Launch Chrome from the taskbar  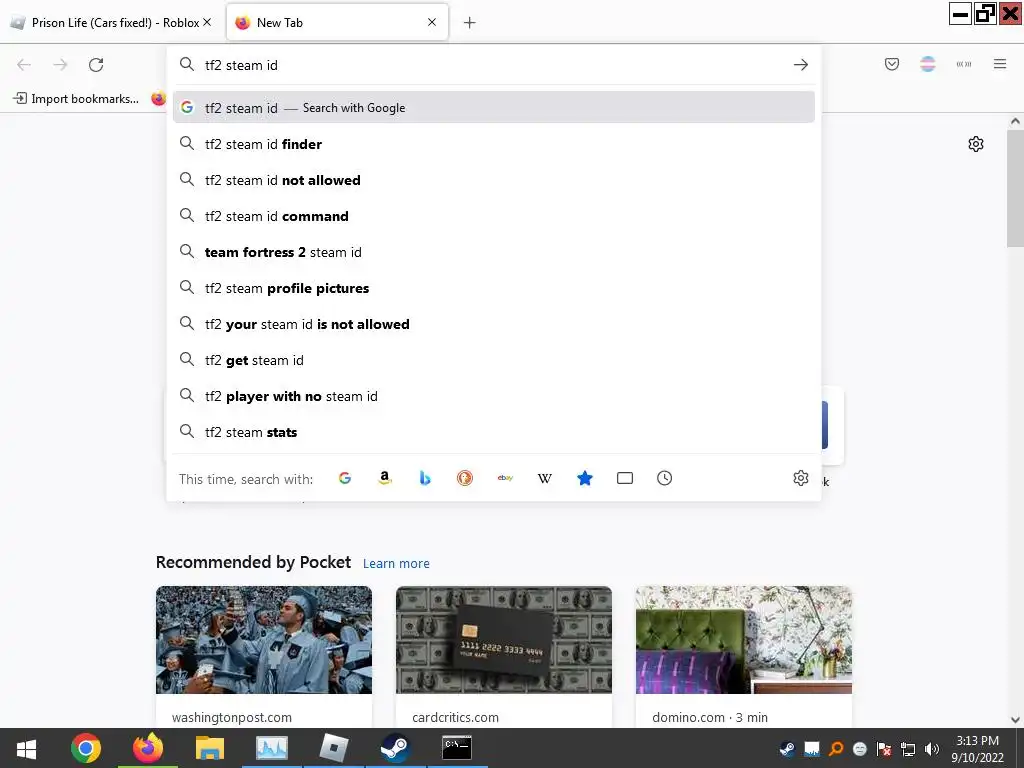coord(86,748)
